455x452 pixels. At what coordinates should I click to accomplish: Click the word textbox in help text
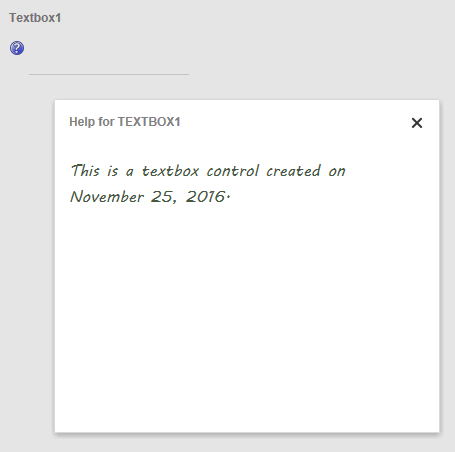point(170,171)
